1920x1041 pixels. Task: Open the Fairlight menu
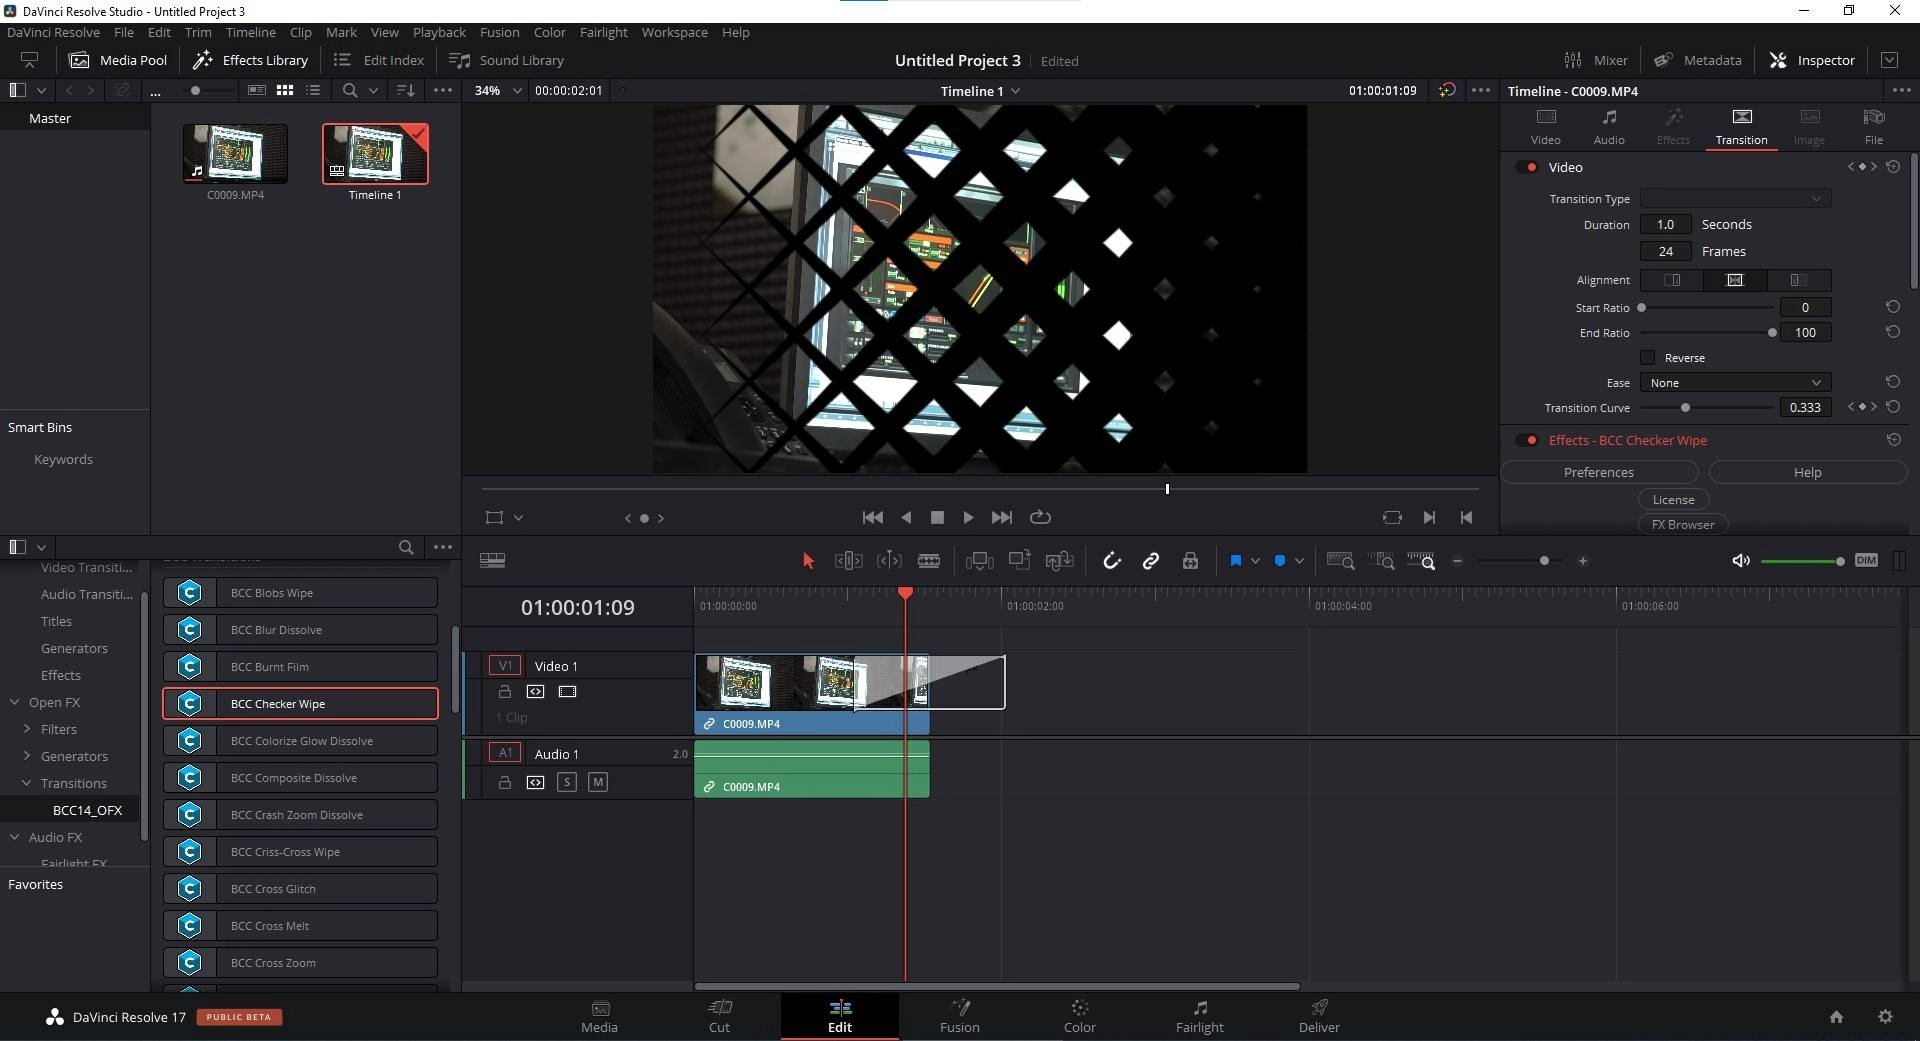[x=603, y=32]
